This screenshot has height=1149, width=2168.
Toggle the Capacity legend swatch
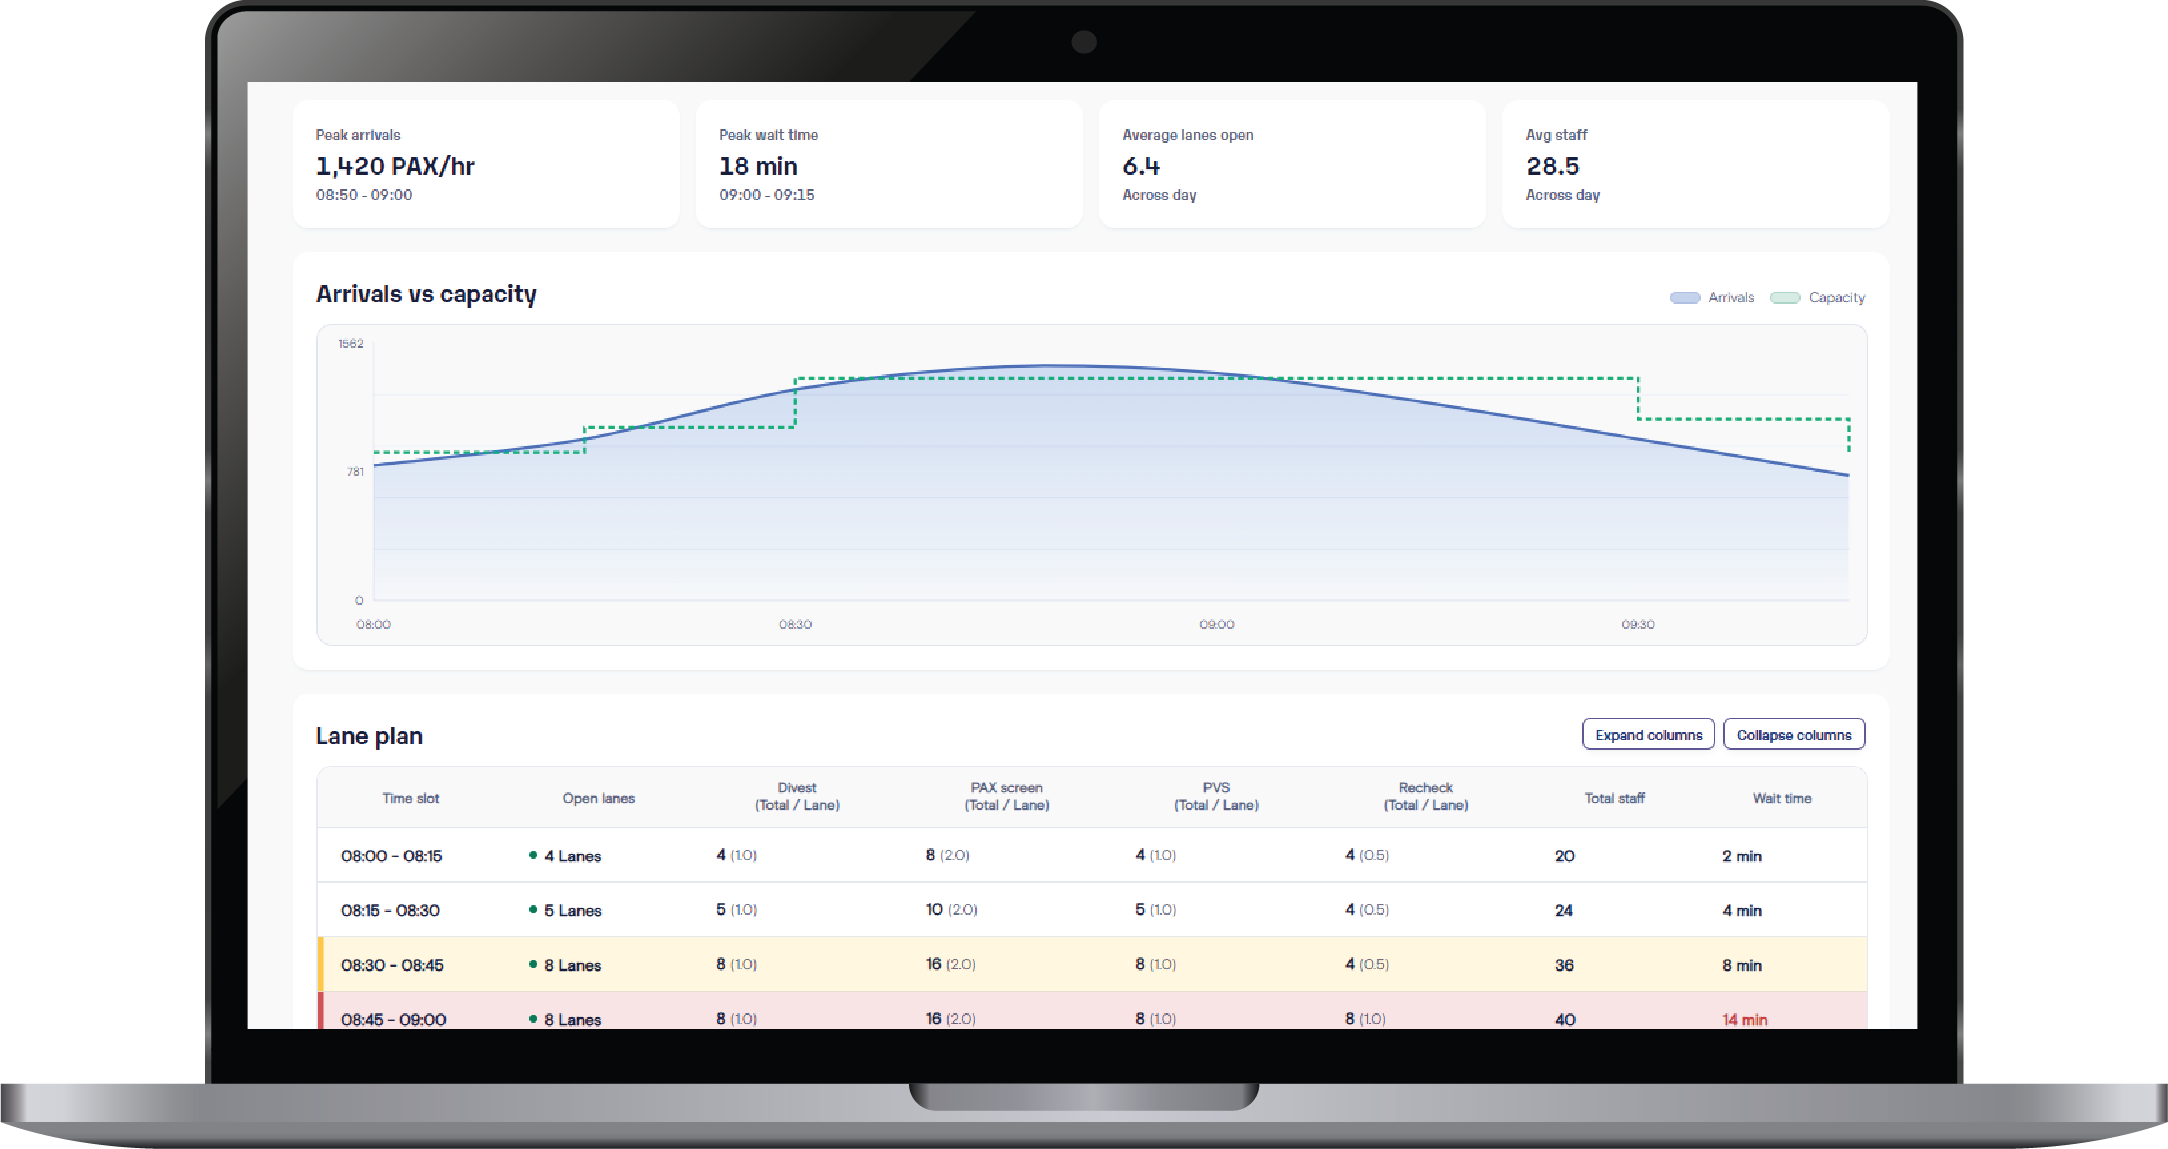click(x=1785, y=298)
